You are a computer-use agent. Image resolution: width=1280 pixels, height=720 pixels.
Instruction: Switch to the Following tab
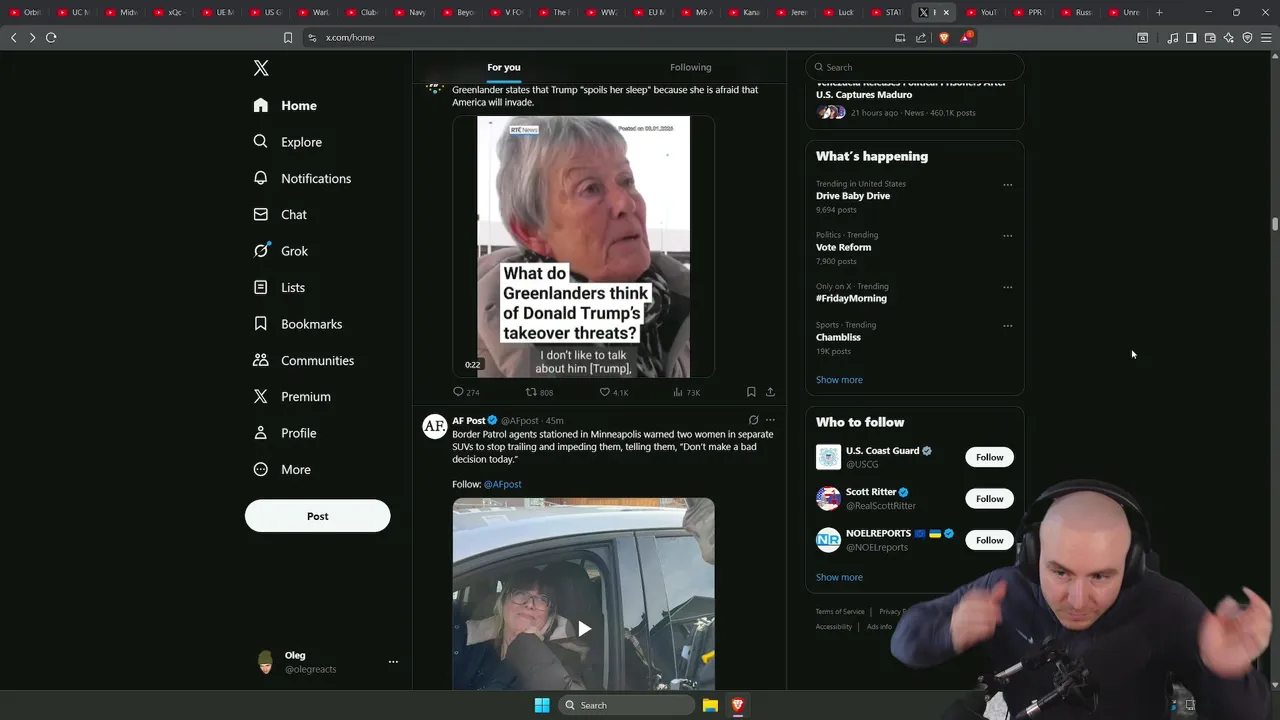click(691, 67)
